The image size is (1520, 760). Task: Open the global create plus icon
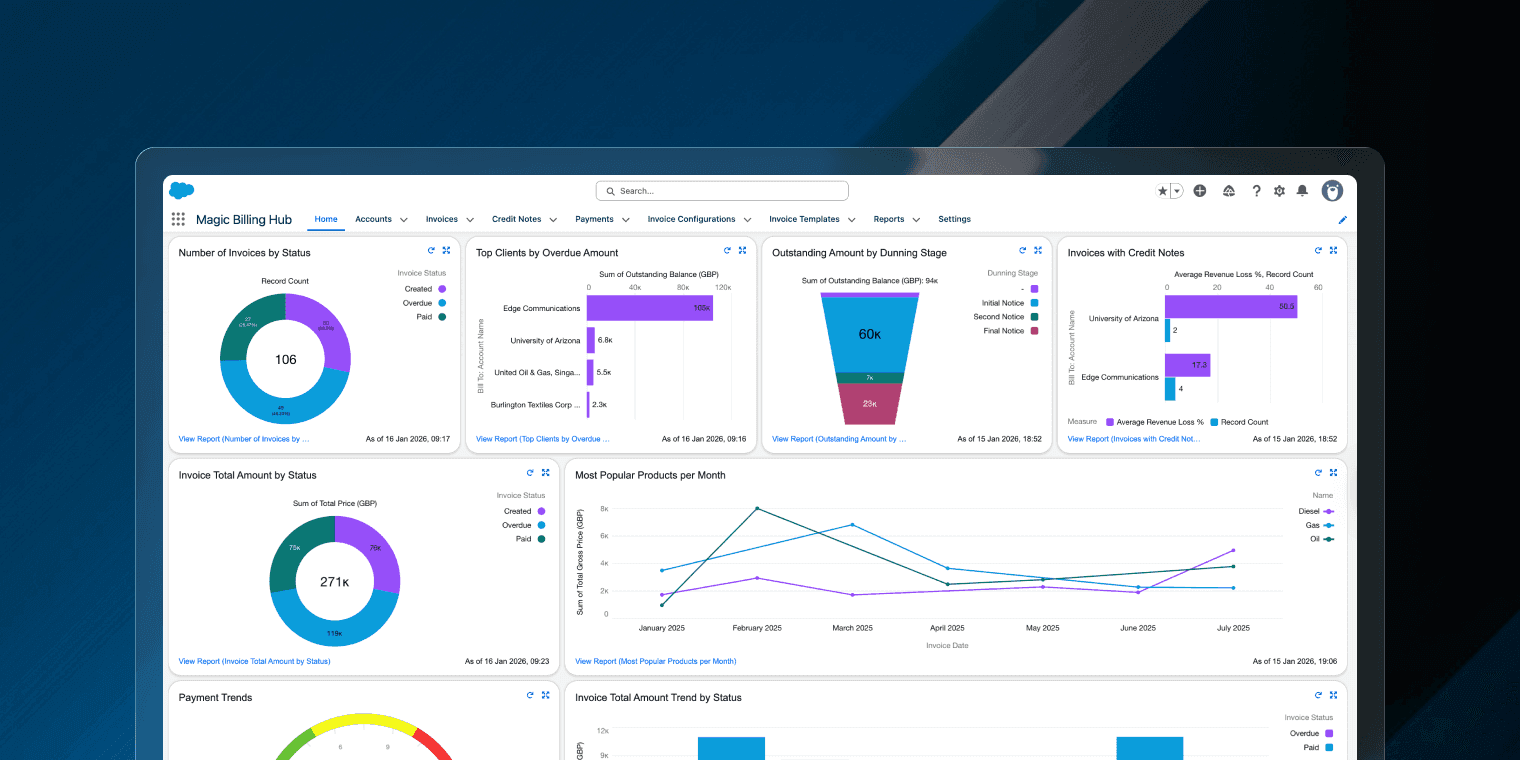tap(1200, 191)
